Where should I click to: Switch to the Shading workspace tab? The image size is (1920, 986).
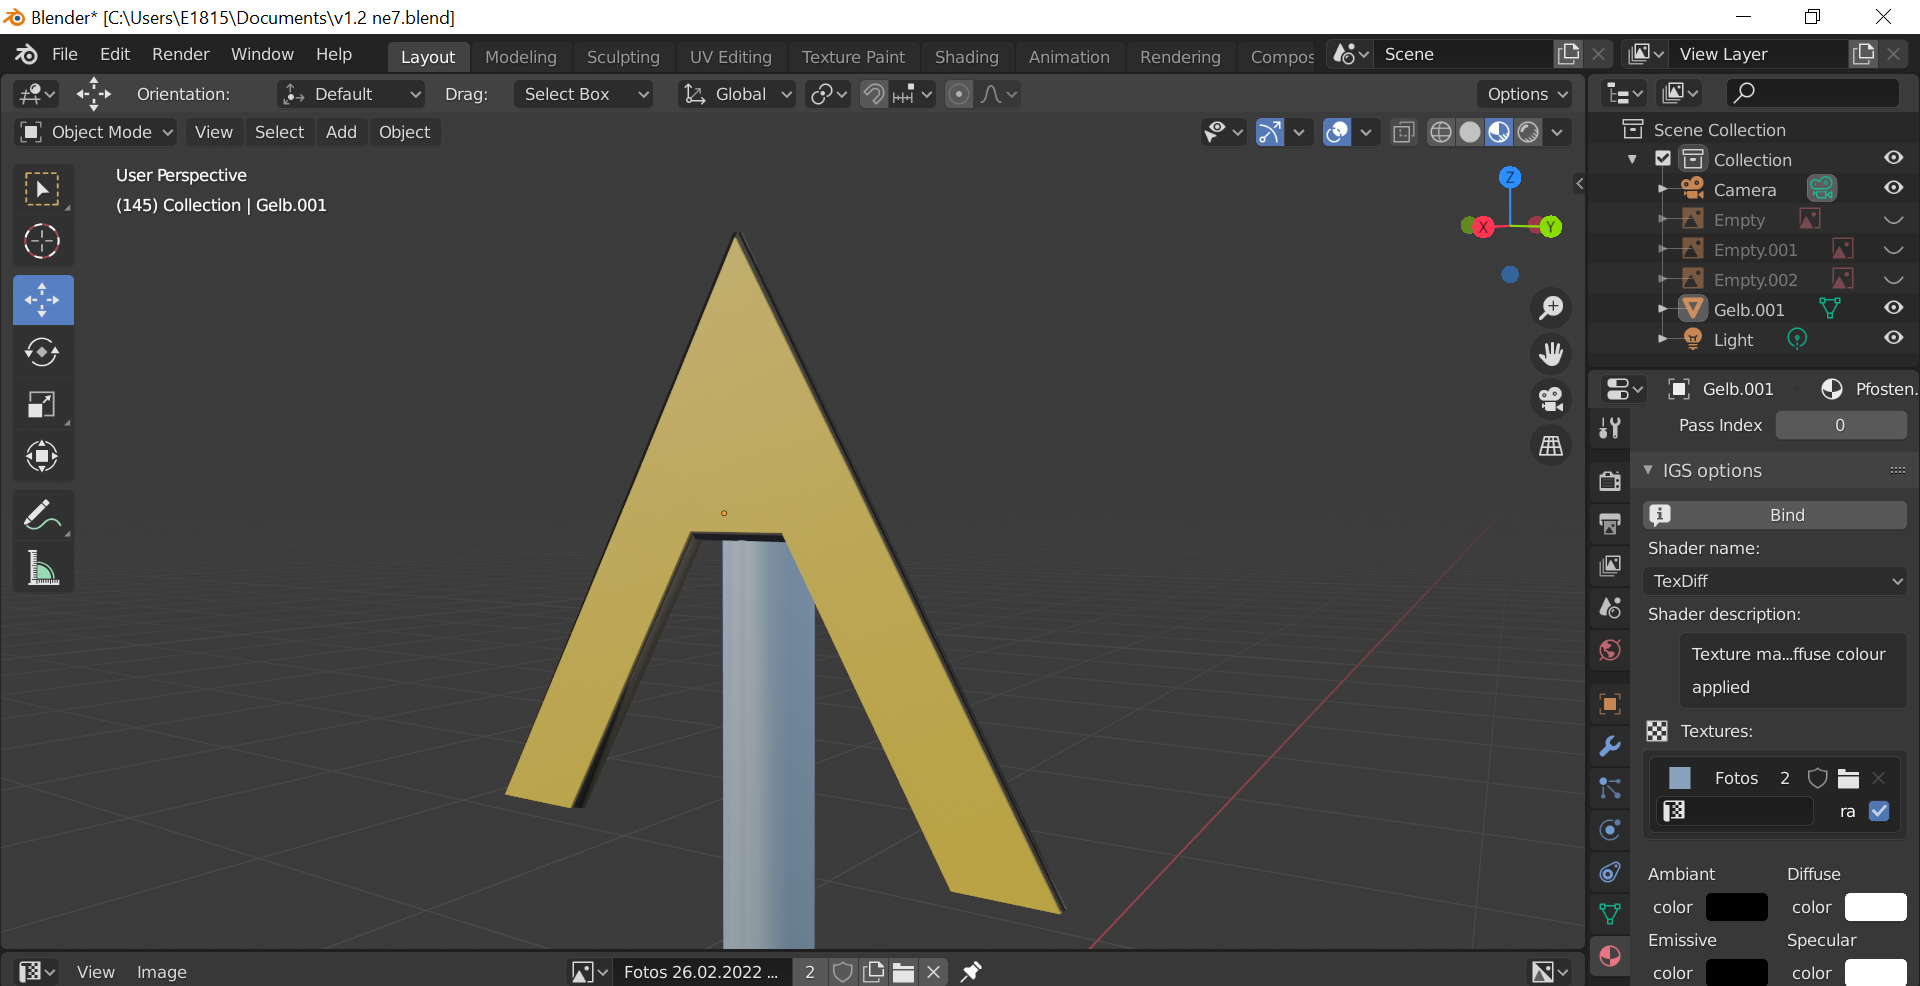point(966,57)
